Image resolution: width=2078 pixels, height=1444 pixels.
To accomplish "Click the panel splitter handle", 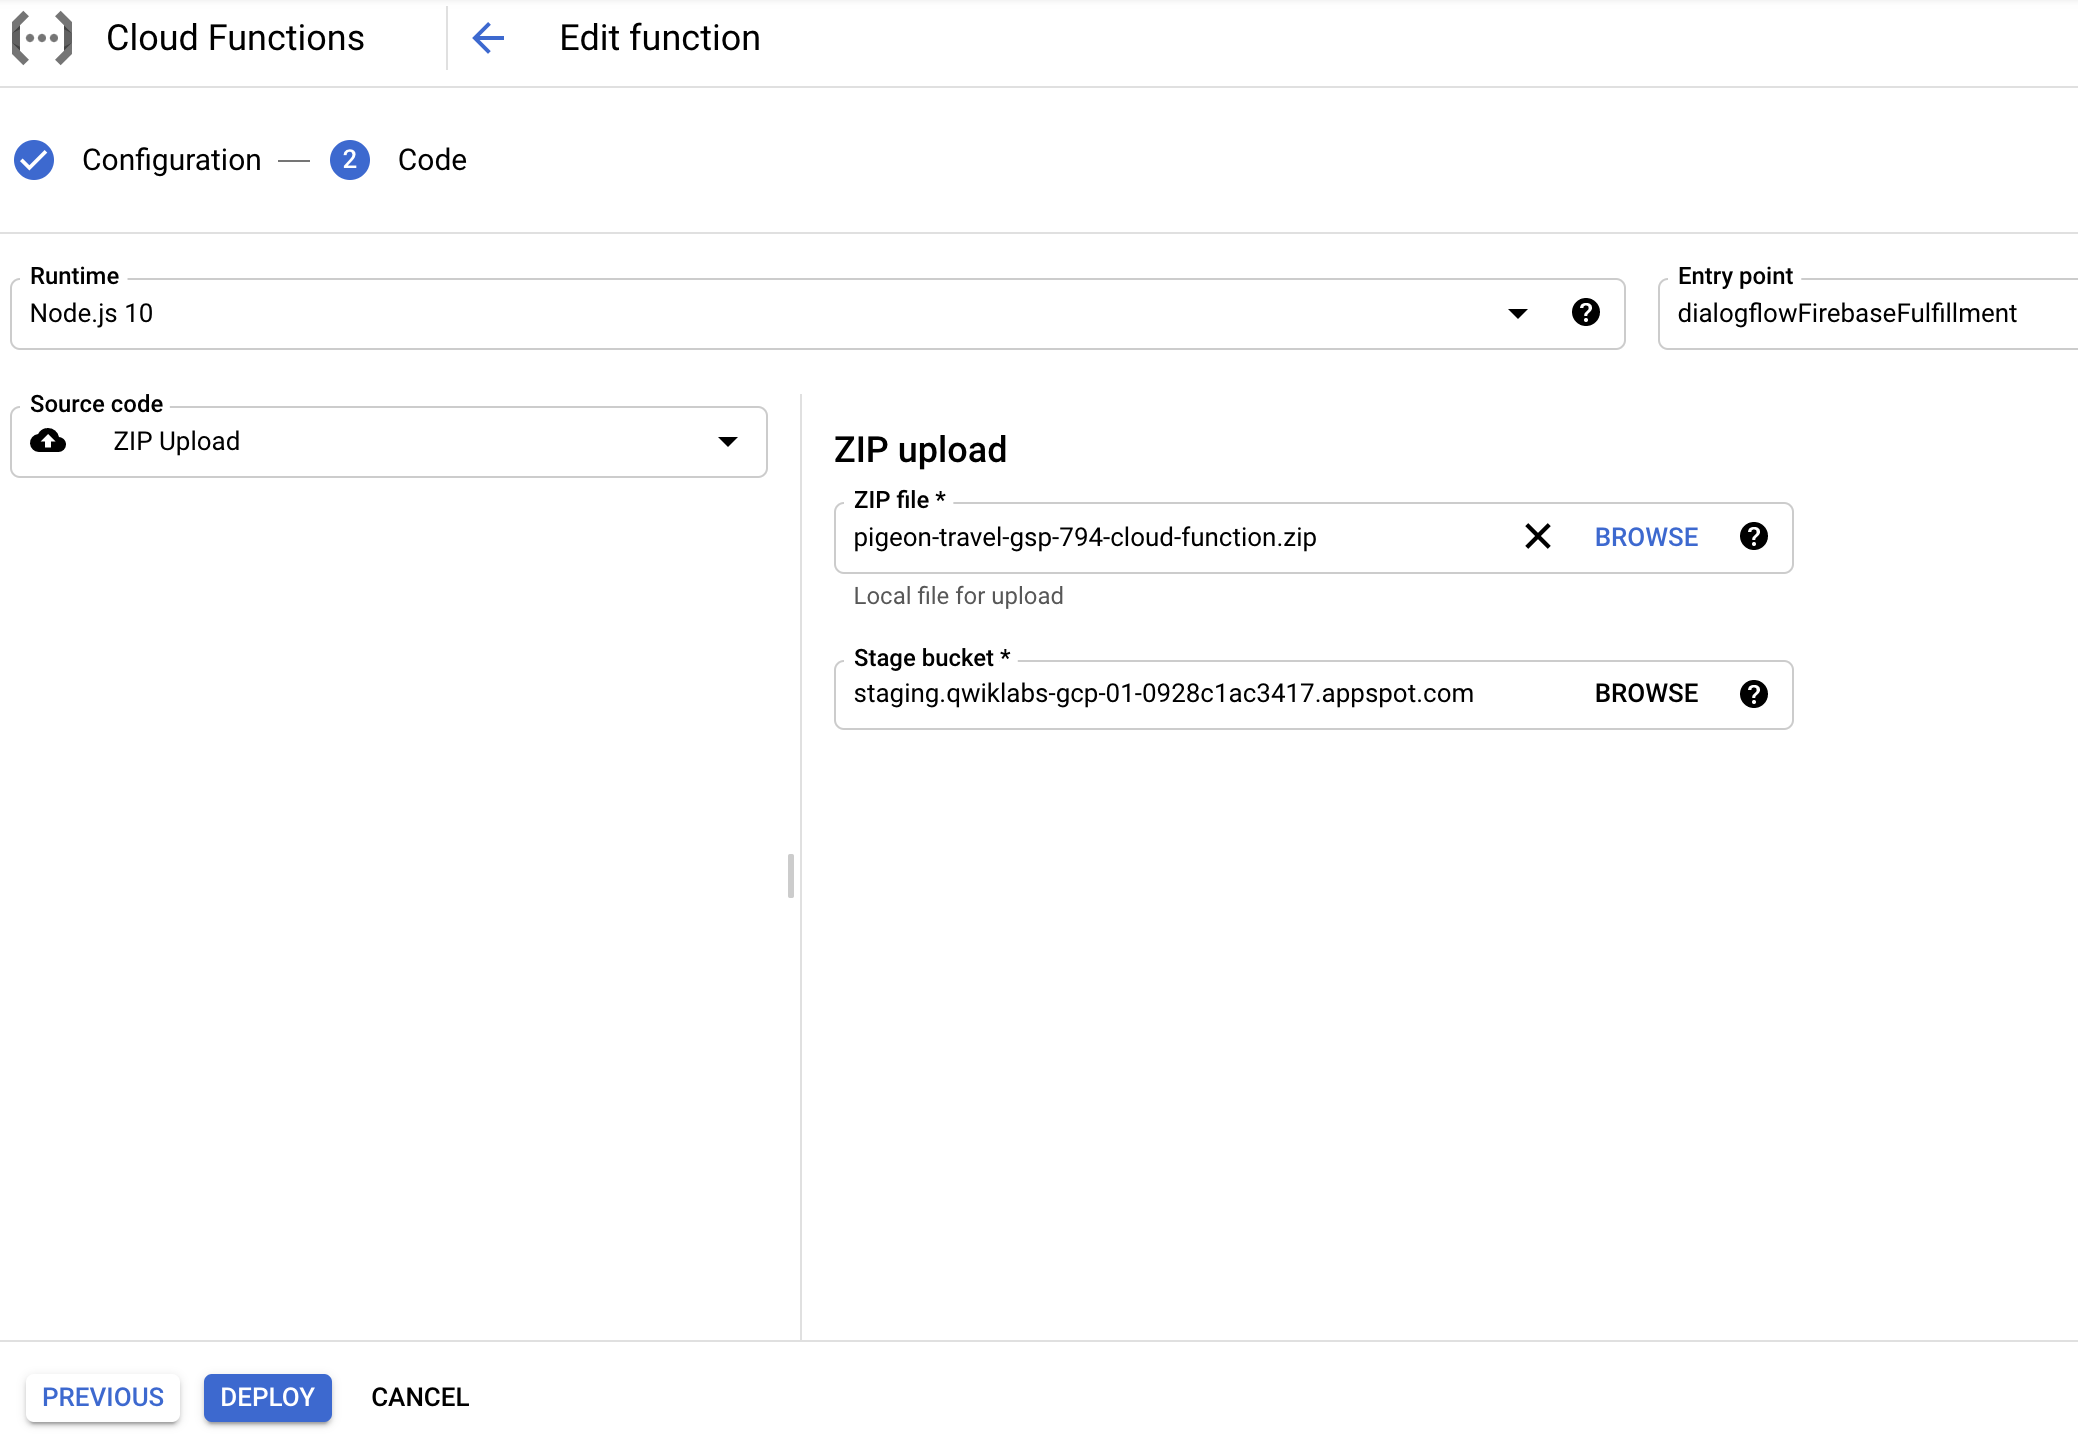I will click(x=791, y=876).
